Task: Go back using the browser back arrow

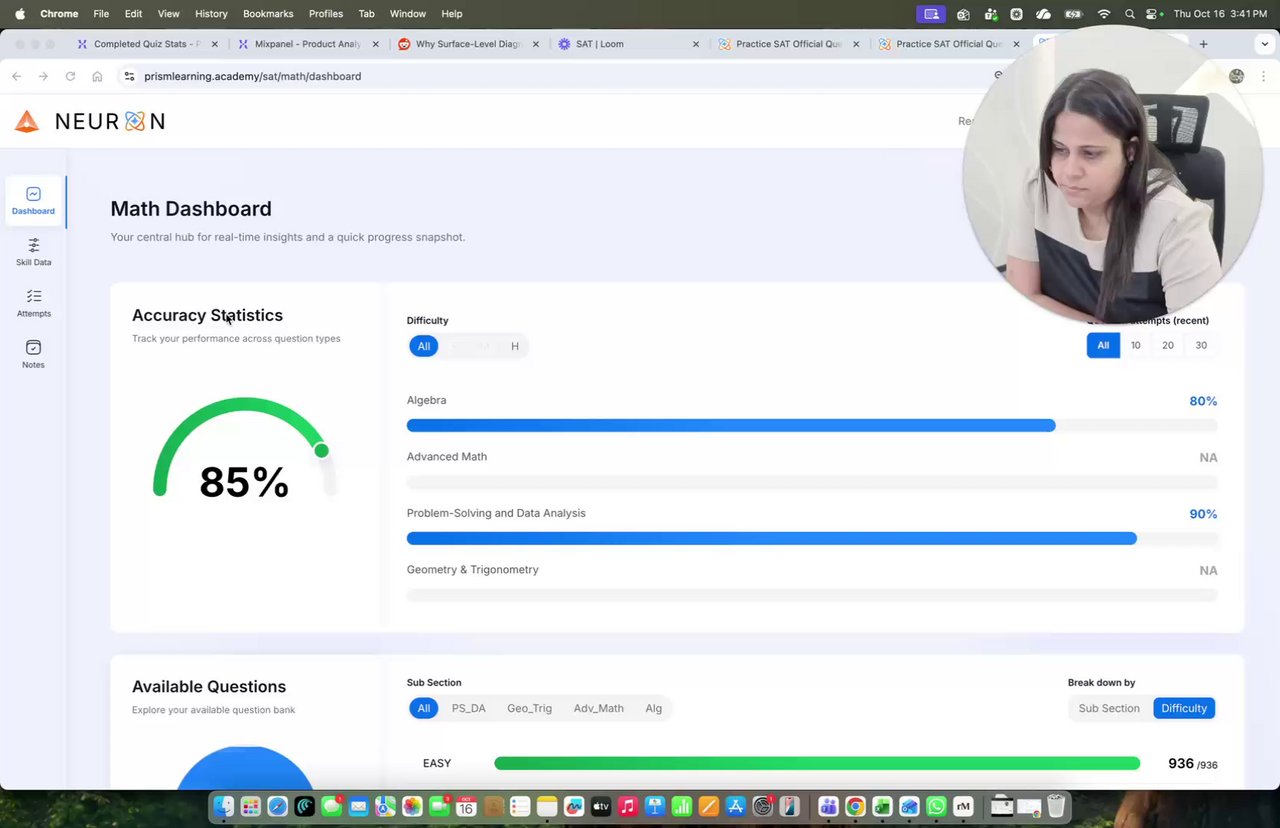Action: pos(16,76)
